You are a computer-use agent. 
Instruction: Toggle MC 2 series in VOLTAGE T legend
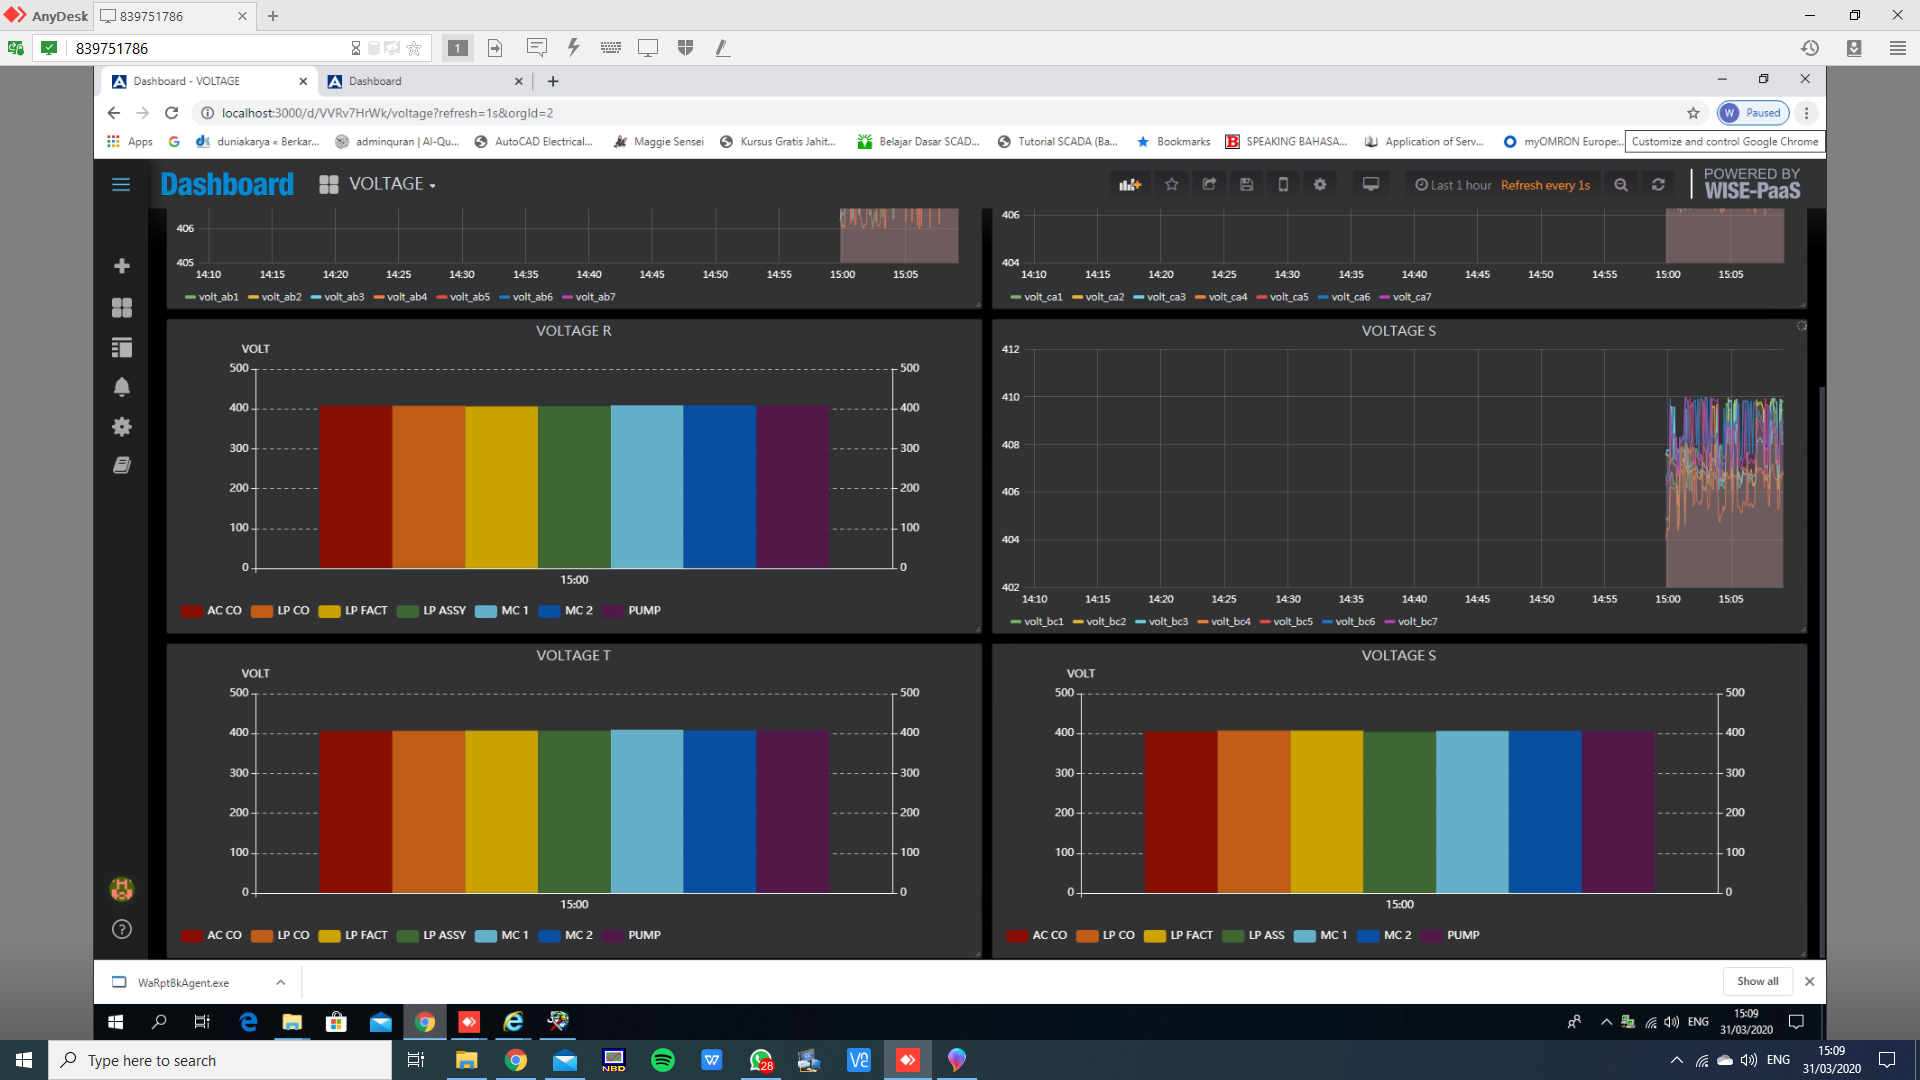pyautogui.click(x=566, y=936)
